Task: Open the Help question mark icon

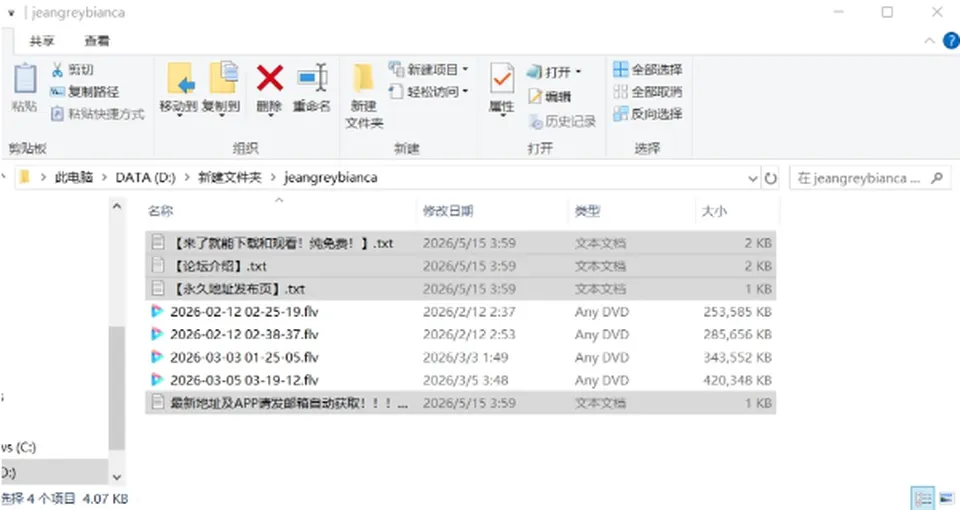Action: click(x=951, y=40)
